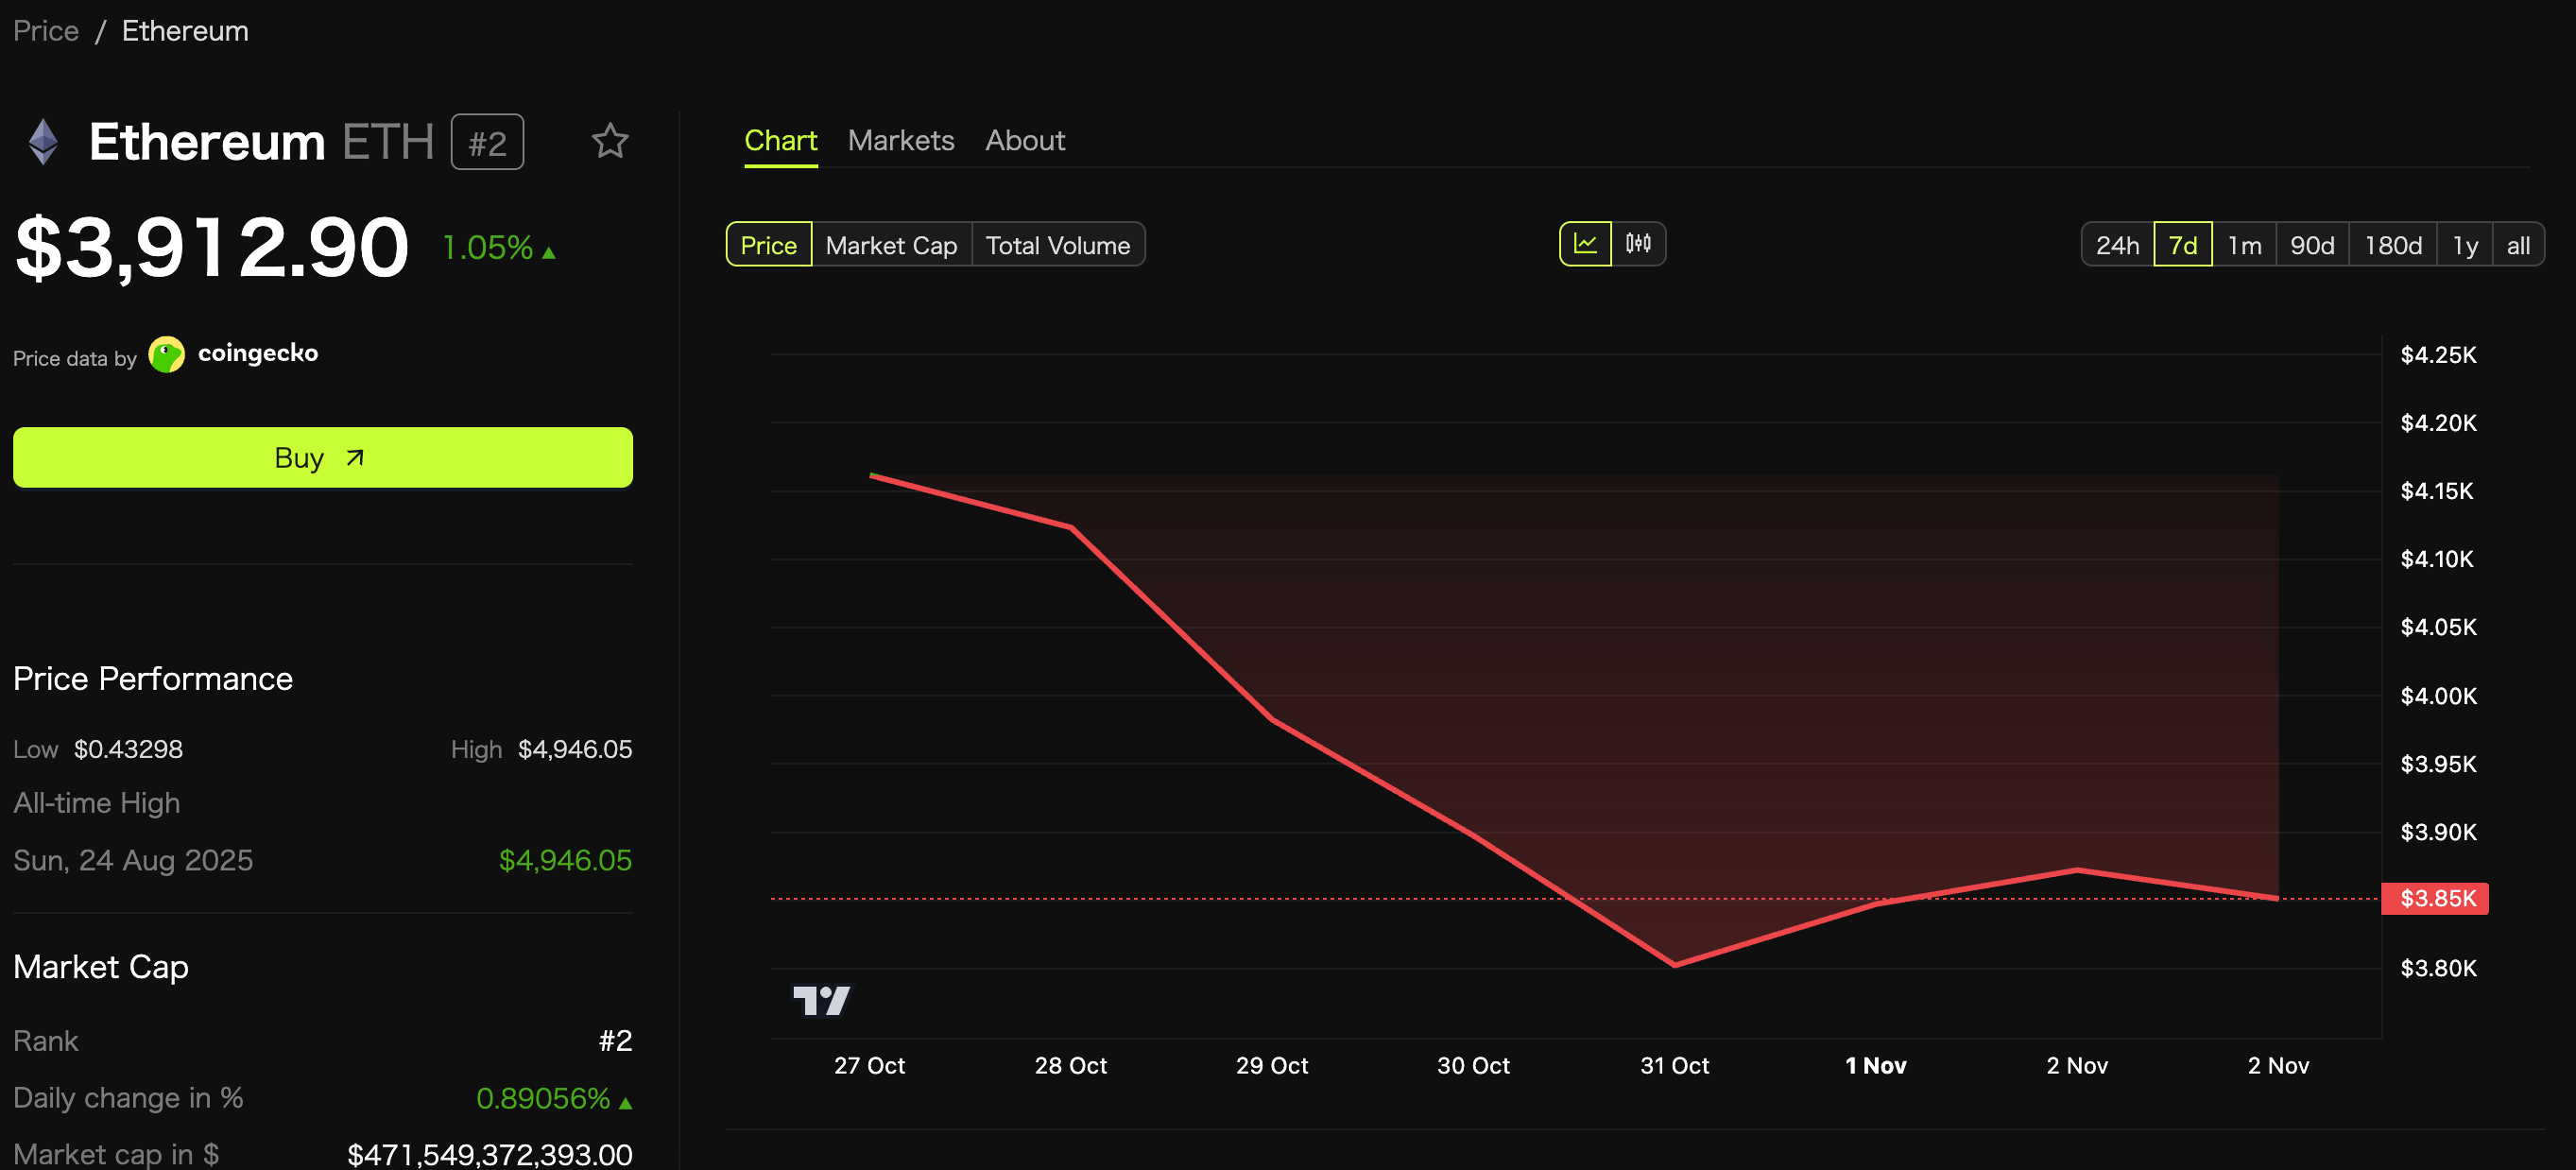Viewport: 2576px width, 1170px height.
Task: Select the 1m time range
Action: click(2244, 245)
